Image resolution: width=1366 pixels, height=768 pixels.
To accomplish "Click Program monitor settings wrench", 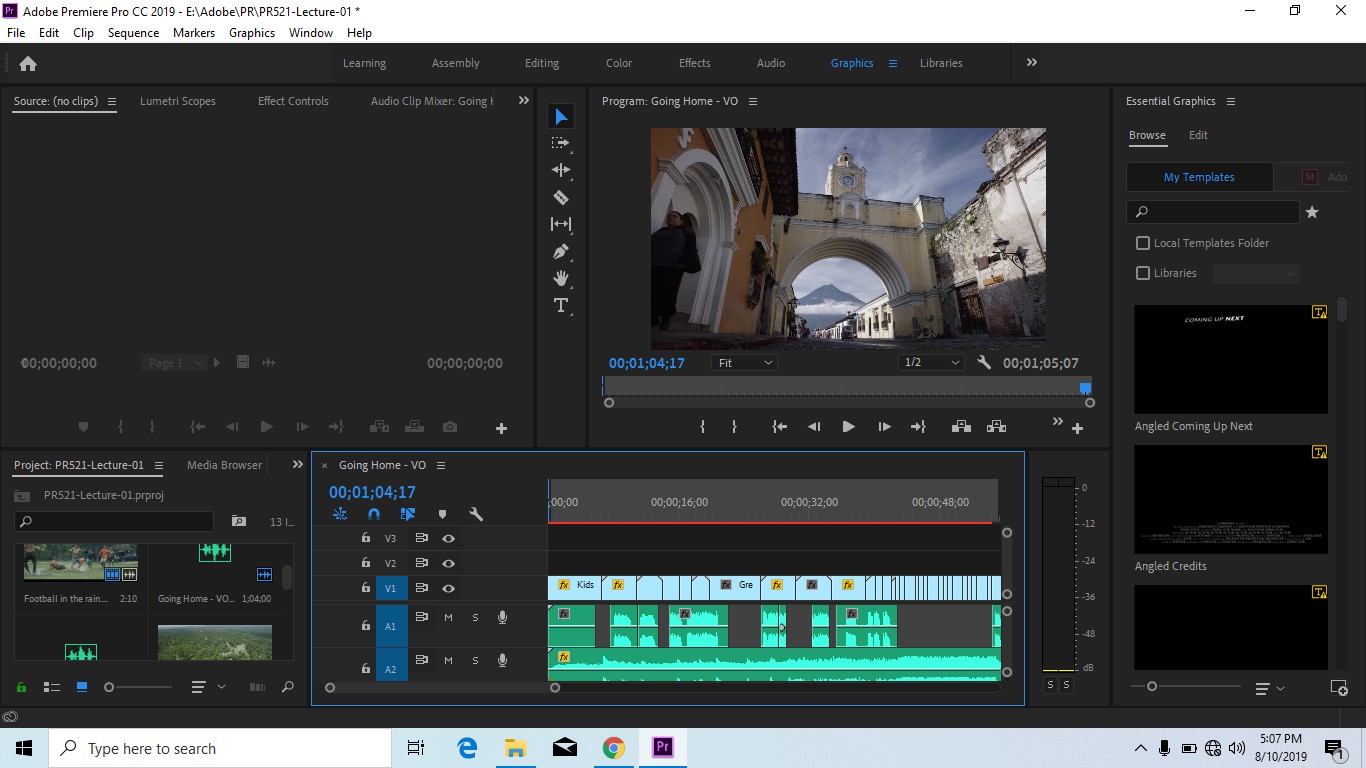I will pos(984,363).
